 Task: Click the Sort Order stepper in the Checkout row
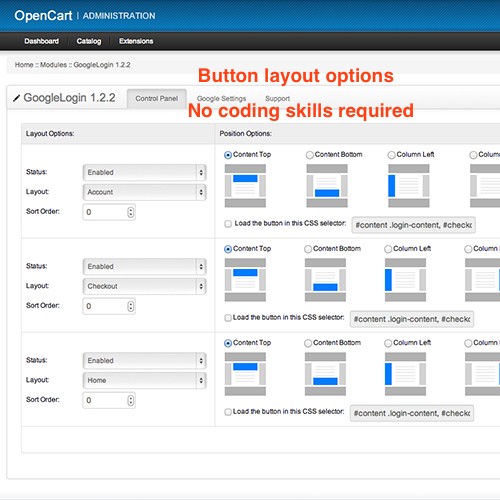coord(131,306)
